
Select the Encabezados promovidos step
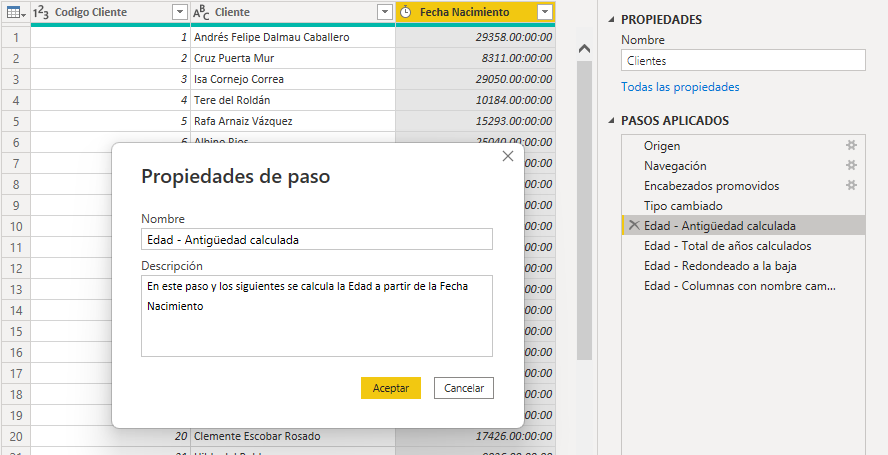click(x=743, y=185)
